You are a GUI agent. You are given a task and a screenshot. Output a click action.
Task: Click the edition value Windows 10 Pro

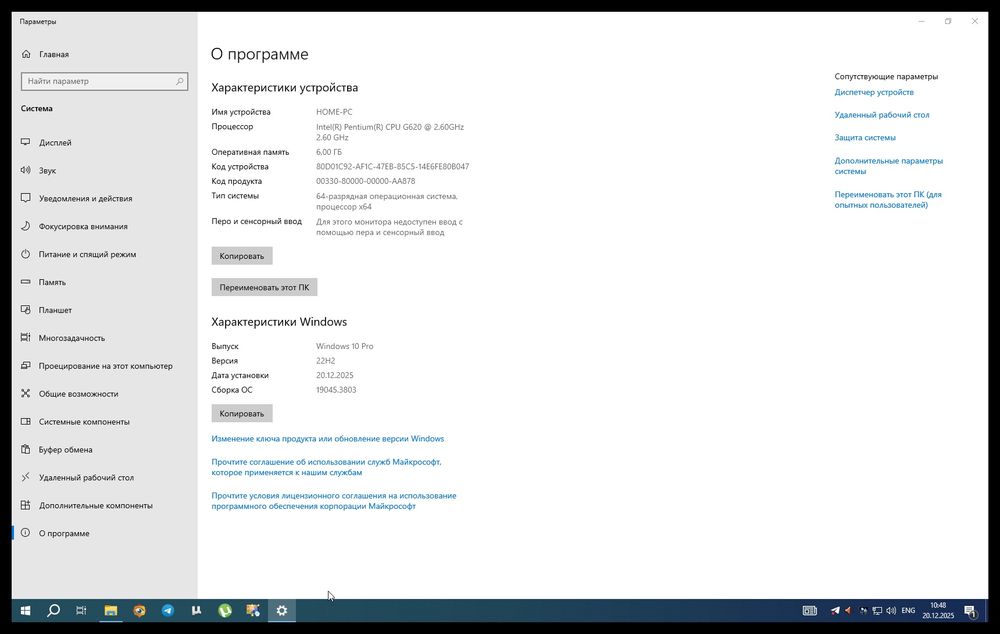[x=345, y=346]
